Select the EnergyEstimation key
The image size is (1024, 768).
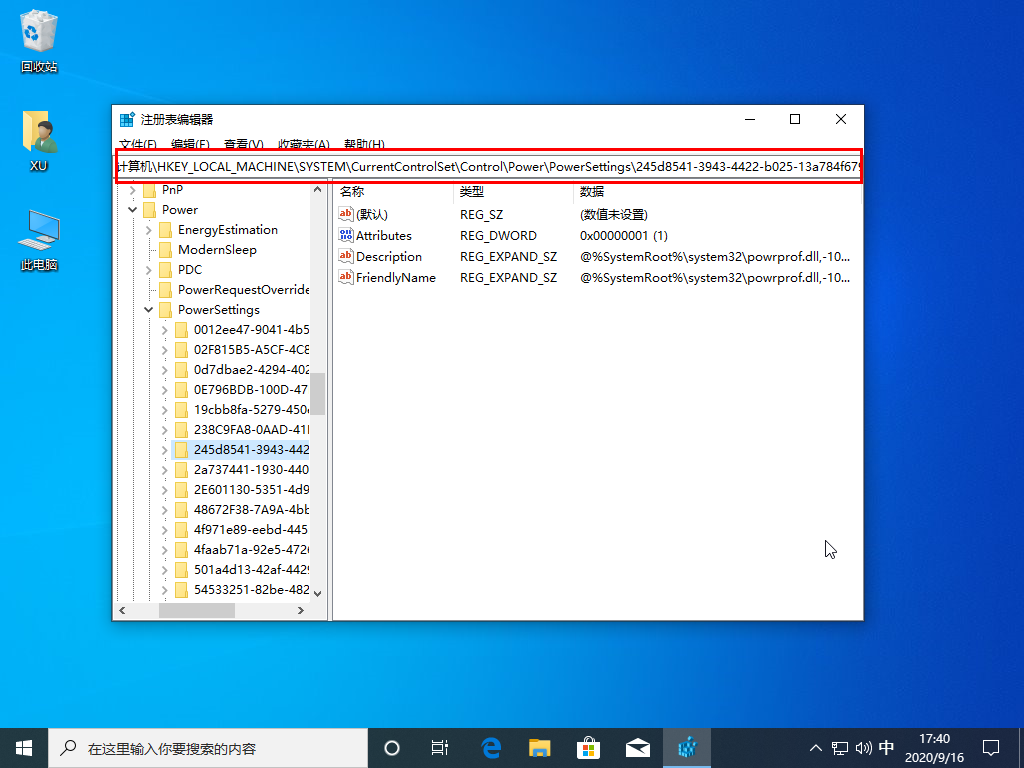[x=227, y=230]
